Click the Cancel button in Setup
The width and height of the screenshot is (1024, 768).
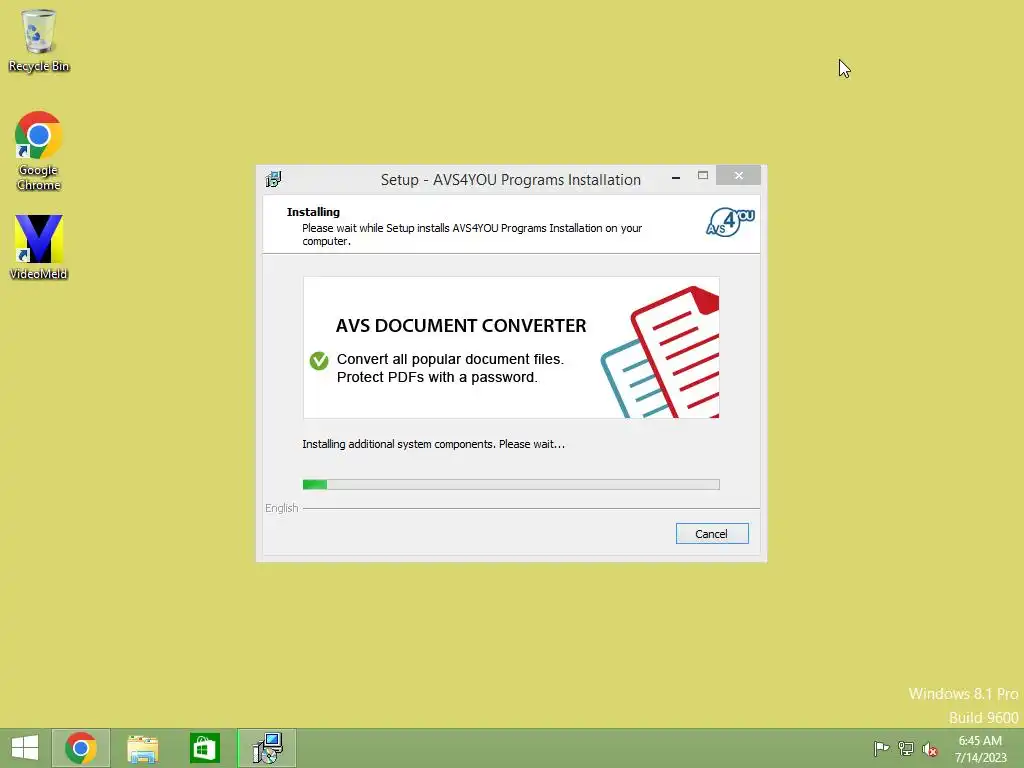[x=712, y=534]
